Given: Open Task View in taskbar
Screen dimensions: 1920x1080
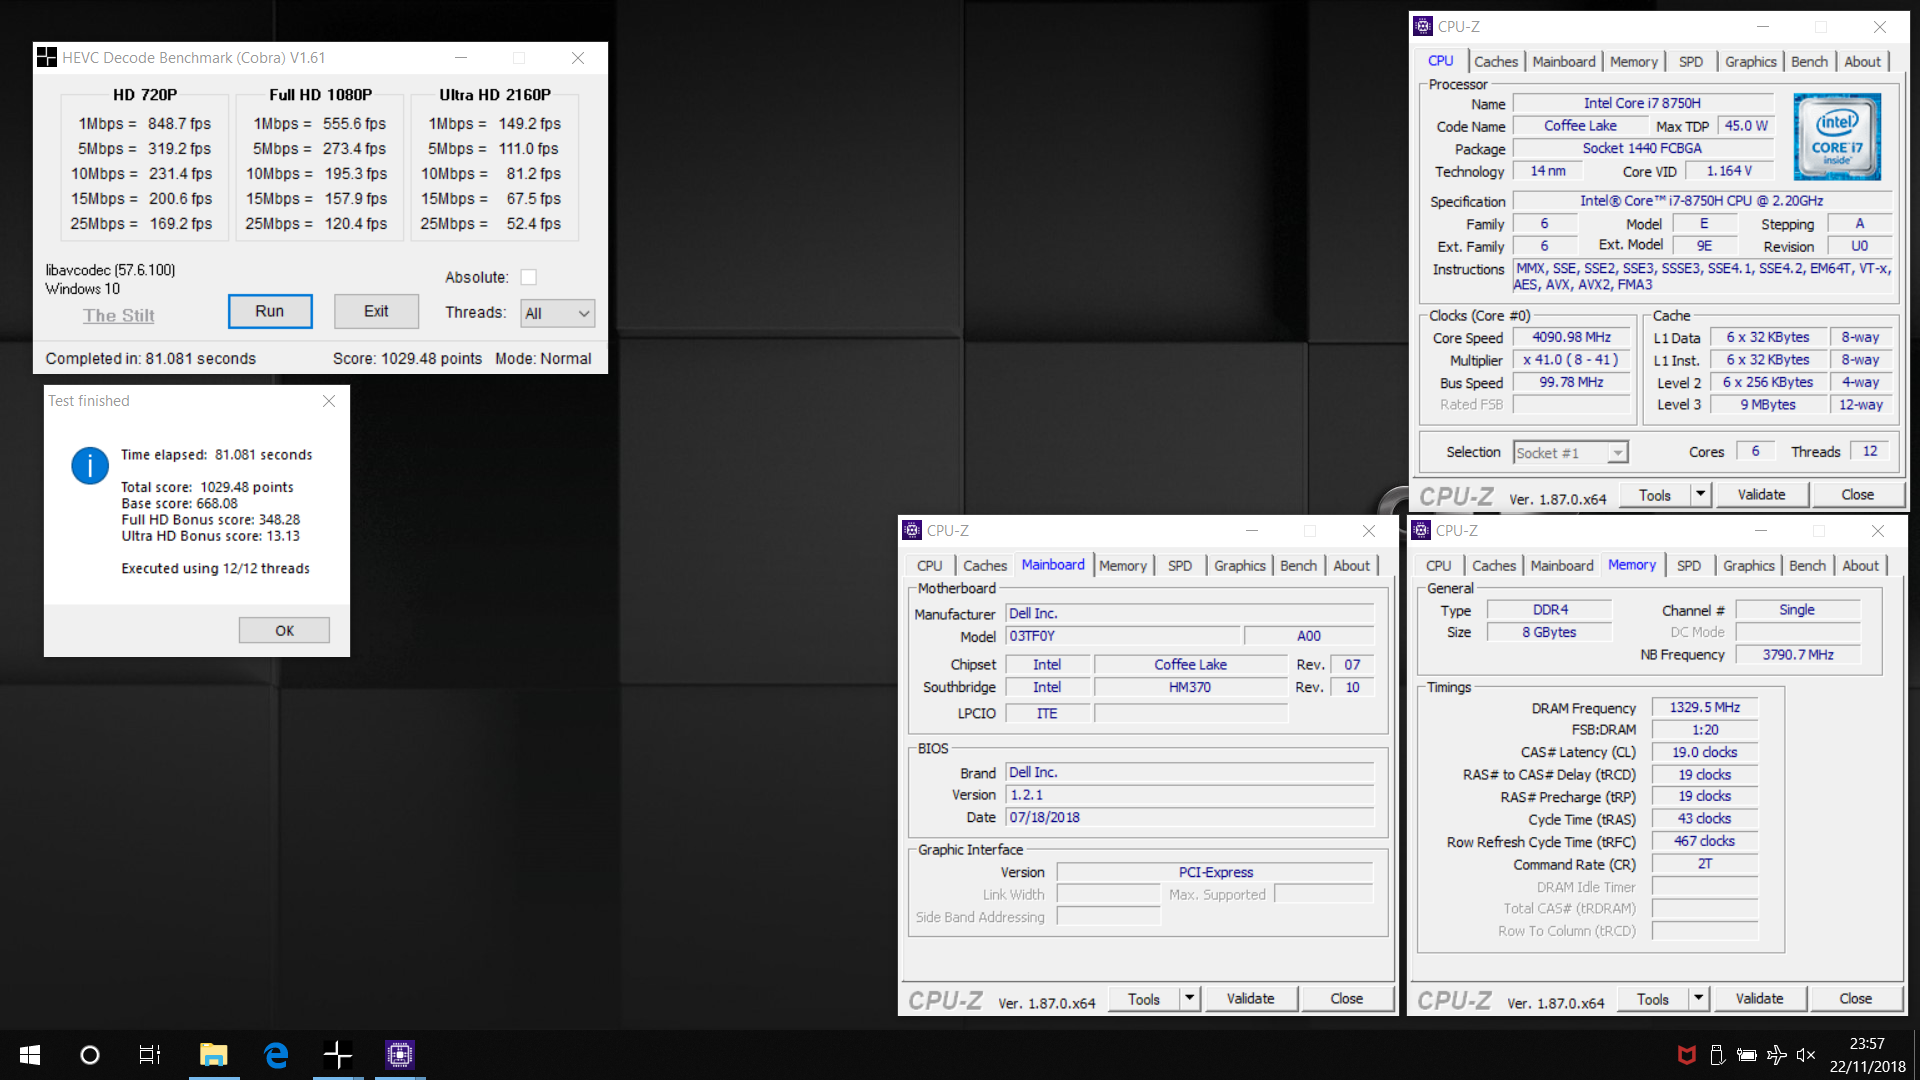Looking at the screenshot, I should (150, 1054).
